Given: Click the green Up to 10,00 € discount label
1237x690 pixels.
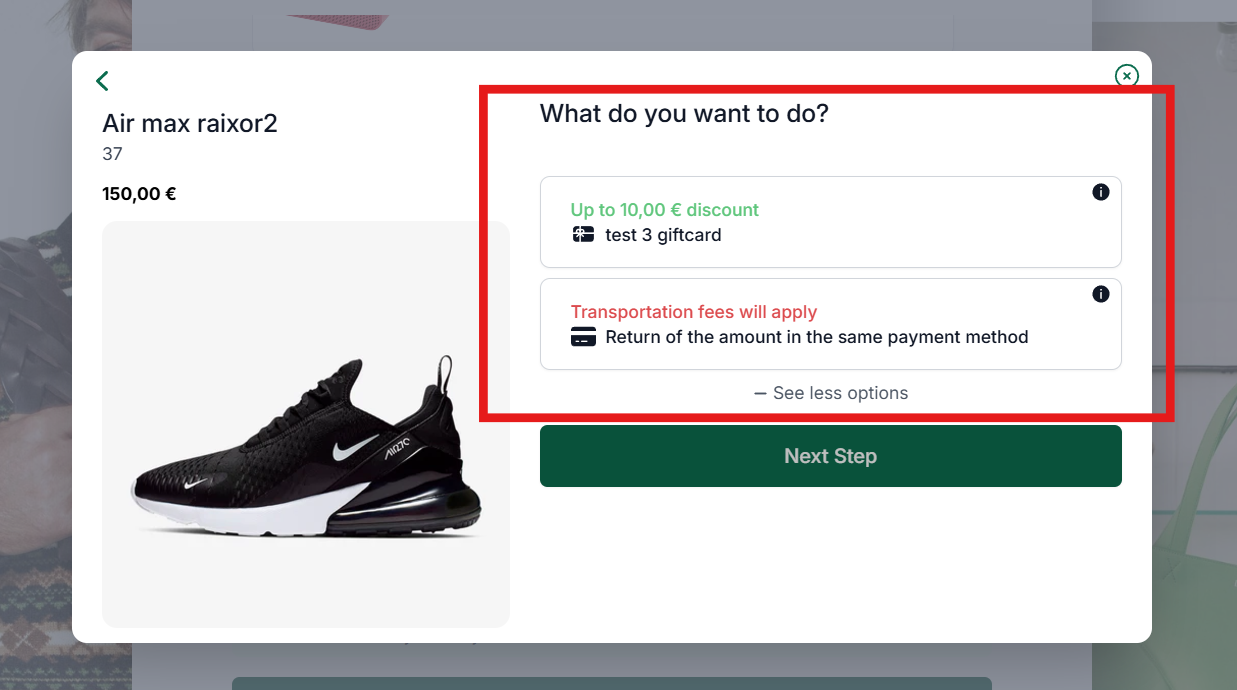Looking at the screenshot, I should click(x=665, y=210).
